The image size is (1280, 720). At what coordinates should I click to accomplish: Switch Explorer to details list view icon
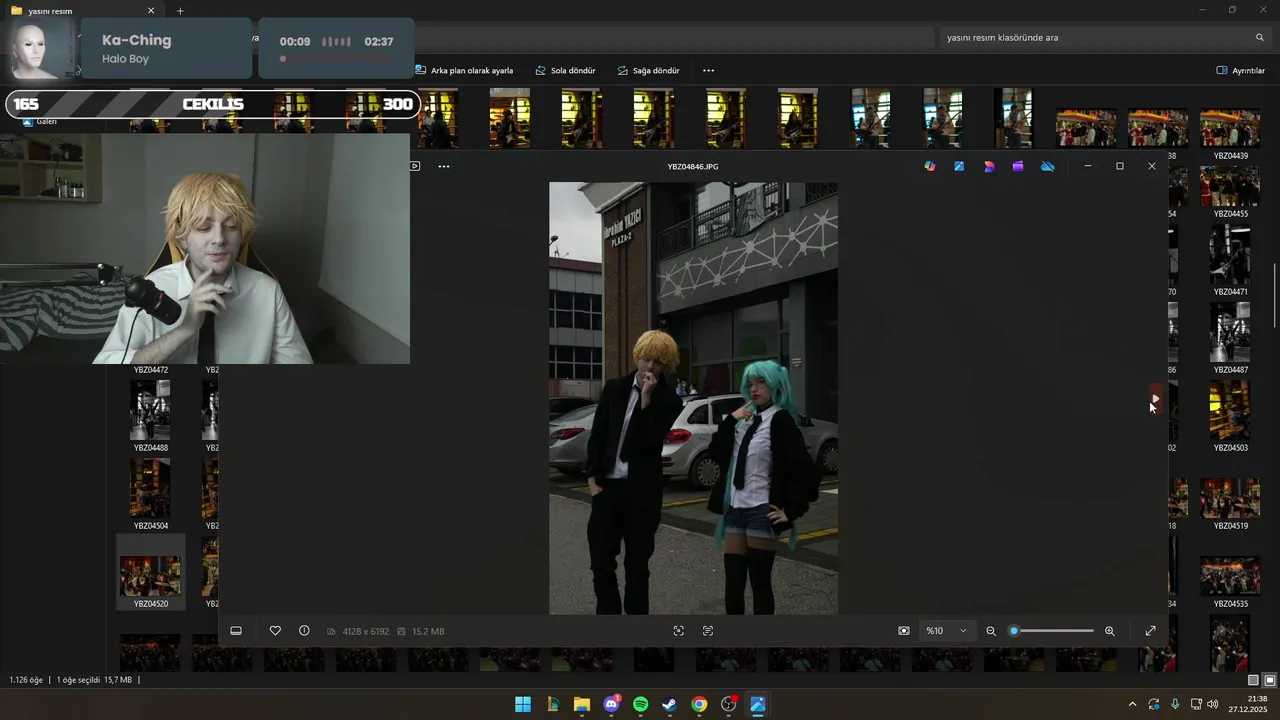pos(1254,680)
